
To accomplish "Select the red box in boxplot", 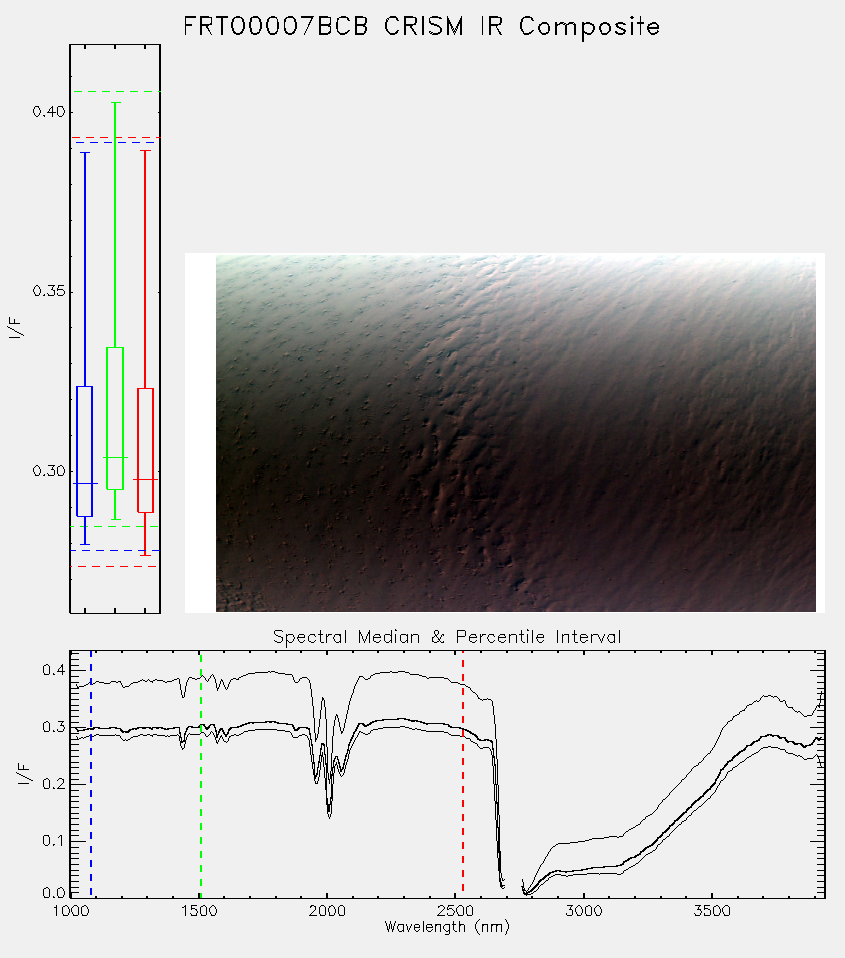I will pos(145,450).
